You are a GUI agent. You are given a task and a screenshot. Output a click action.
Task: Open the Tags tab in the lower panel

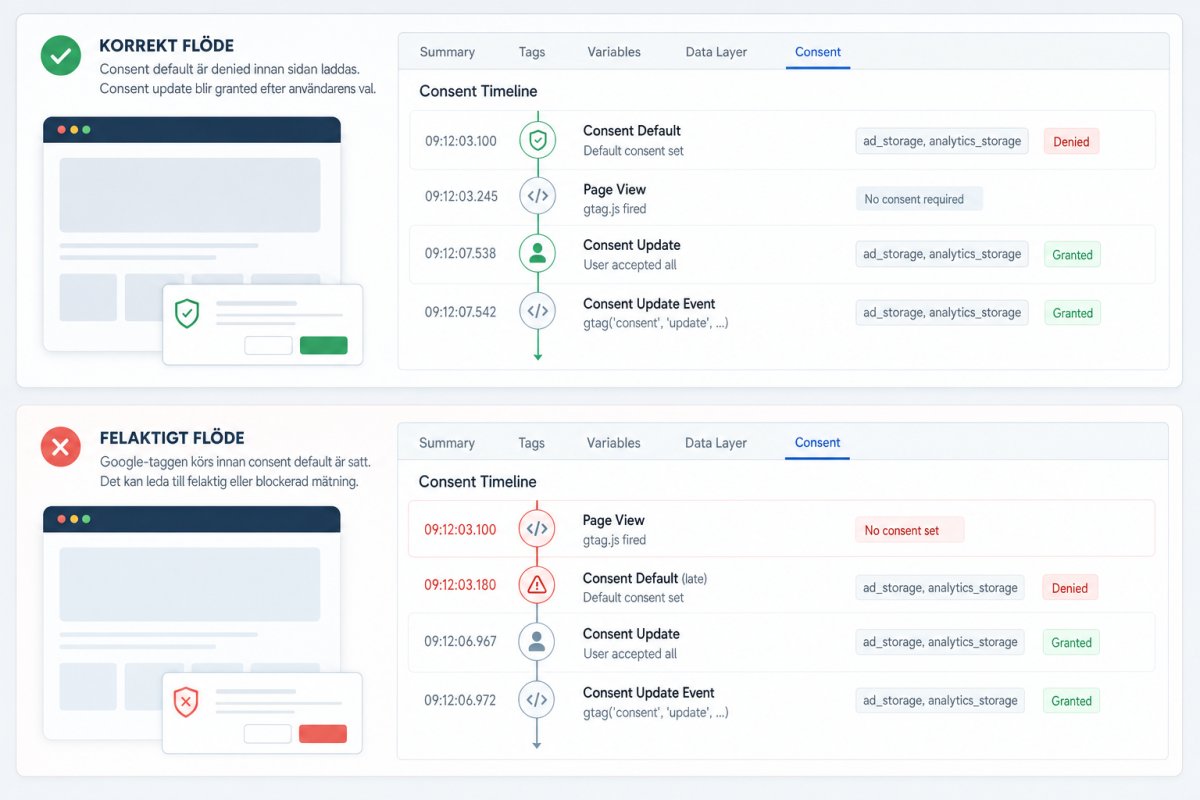click(532, 443)
